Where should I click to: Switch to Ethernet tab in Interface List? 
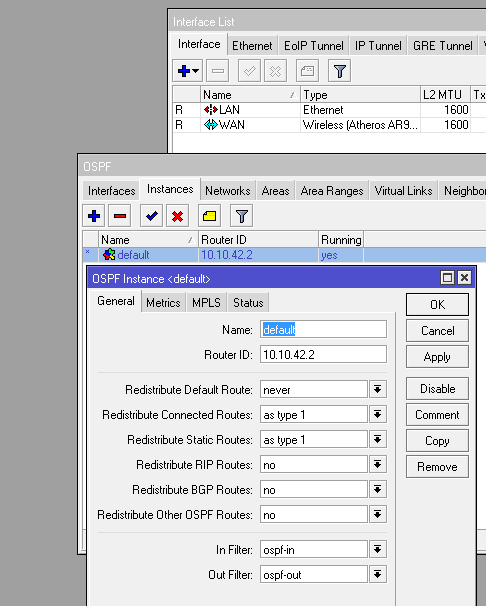pos(252,46)
